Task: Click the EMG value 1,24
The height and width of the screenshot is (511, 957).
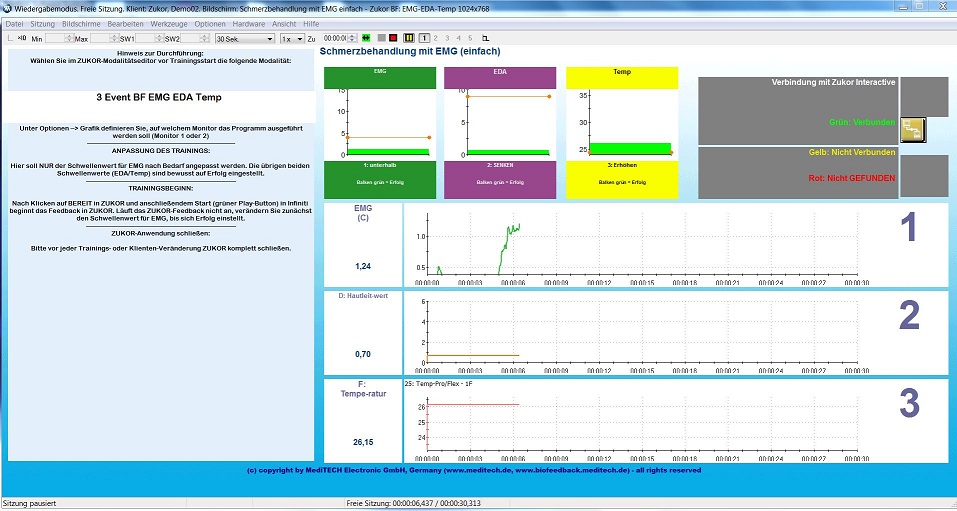Action: 363,266
